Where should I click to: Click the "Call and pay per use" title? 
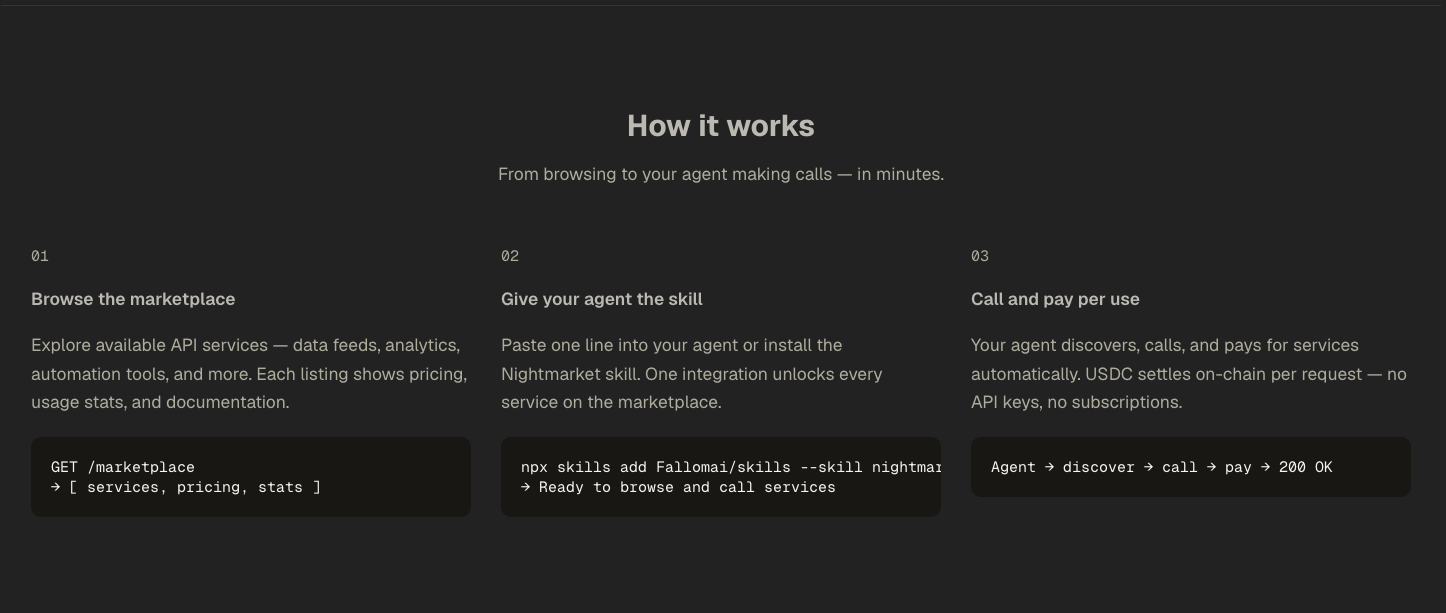click(x=1055, y=299)
